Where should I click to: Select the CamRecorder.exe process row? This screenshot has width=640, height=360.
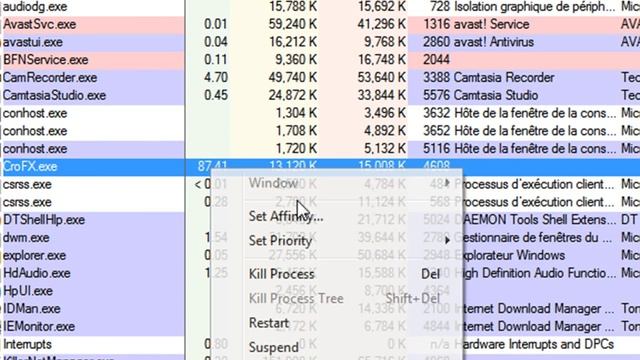(x=320, y=78)
